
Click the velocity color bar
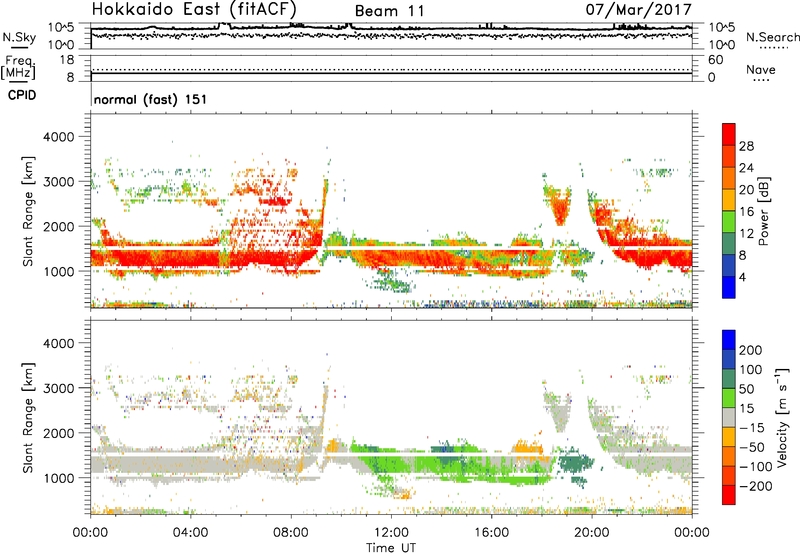coord(729,417)
